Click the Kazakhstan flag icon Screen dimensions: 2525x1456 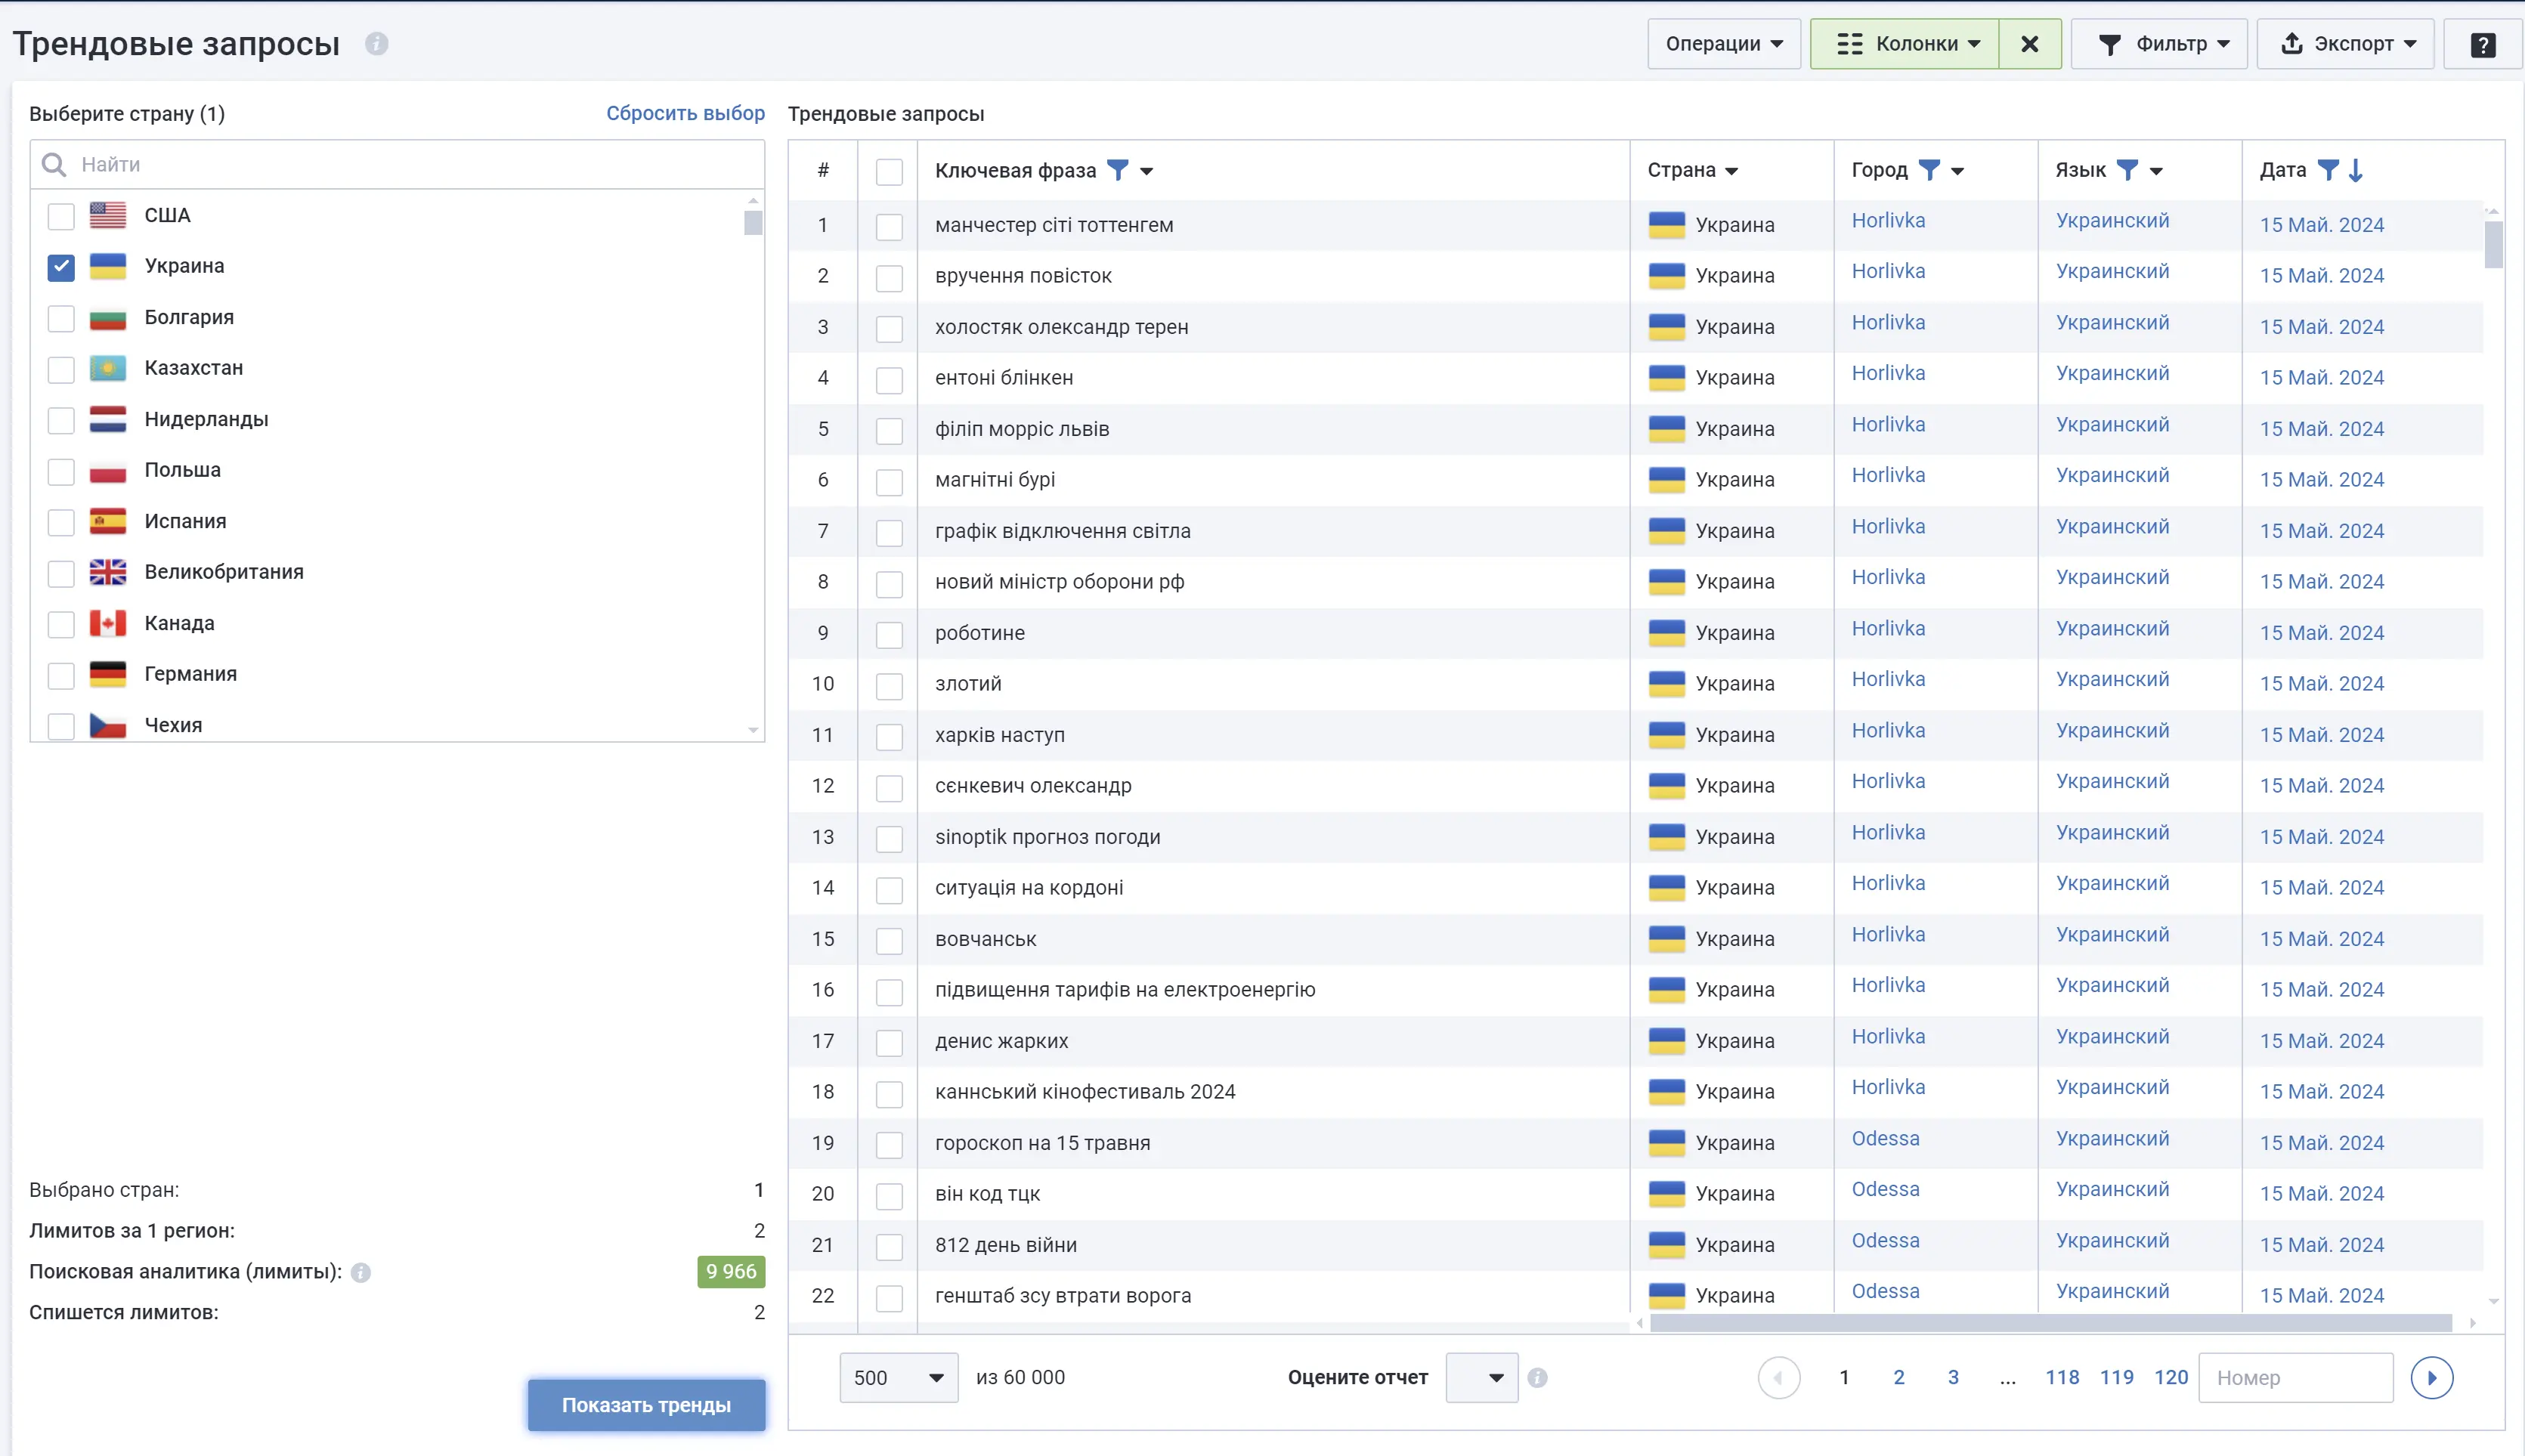(x=108, y=368)
